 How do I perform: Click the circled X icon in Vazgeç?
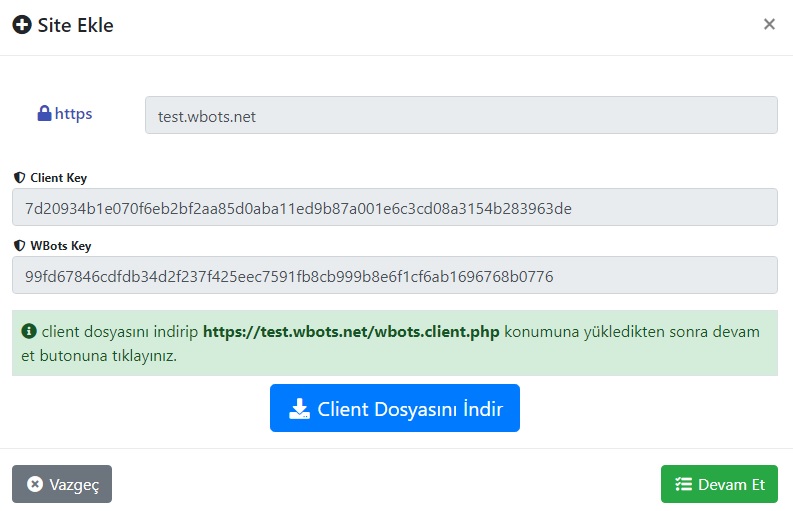tap(35, 484)
